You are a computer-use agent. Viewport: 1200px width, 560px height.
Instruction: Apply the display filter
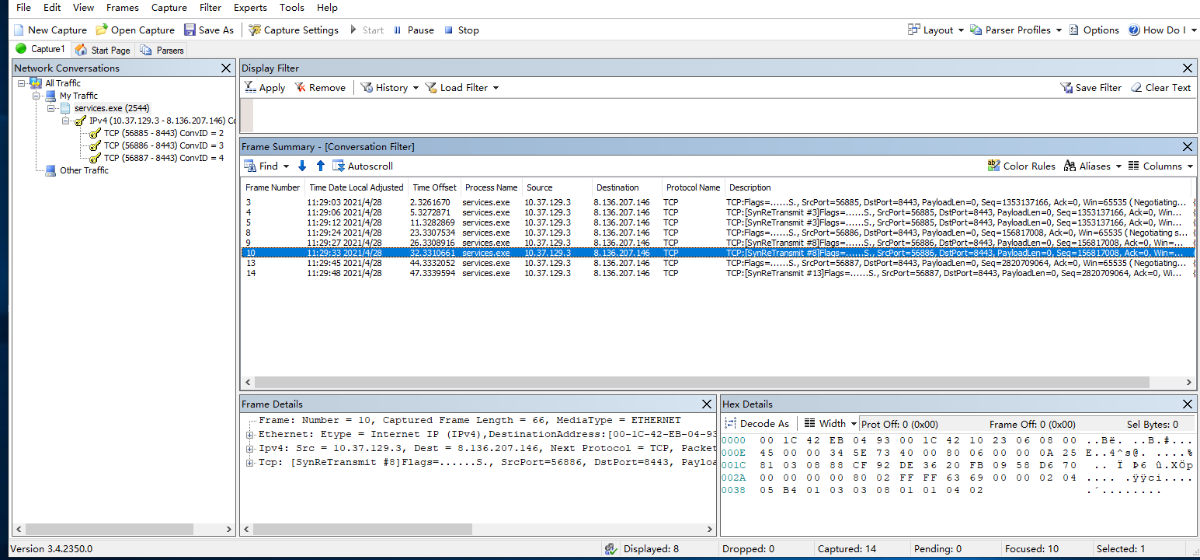coord(265,88)
